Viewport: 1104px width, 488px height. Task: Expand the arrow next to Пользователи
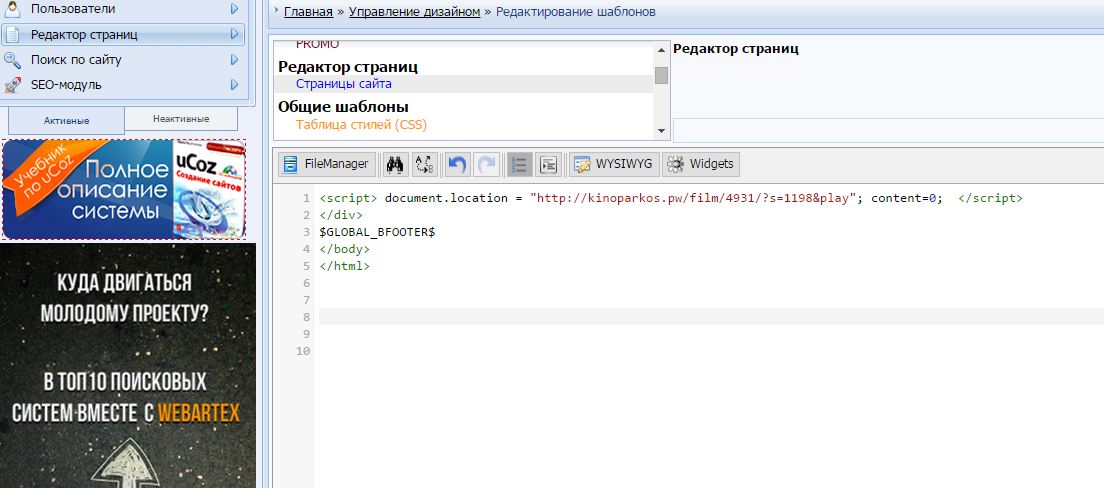click(x=234, y=9)
